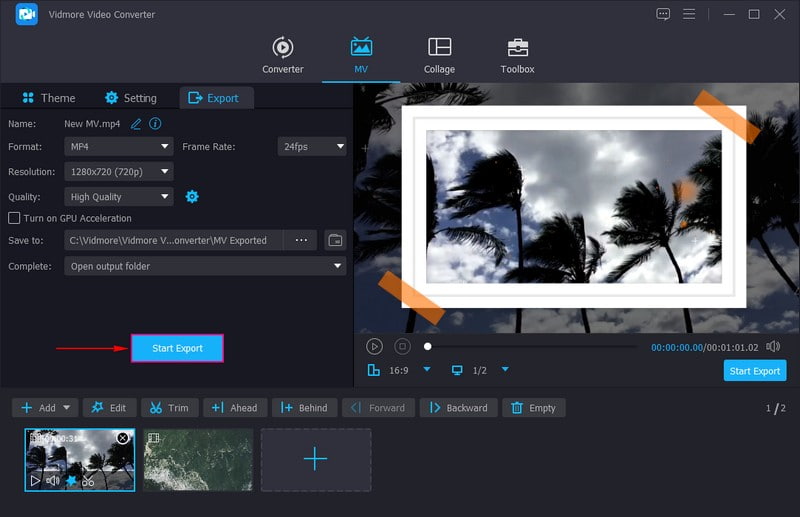Mute the preview volume speaker icon

(x=772, y=346)
